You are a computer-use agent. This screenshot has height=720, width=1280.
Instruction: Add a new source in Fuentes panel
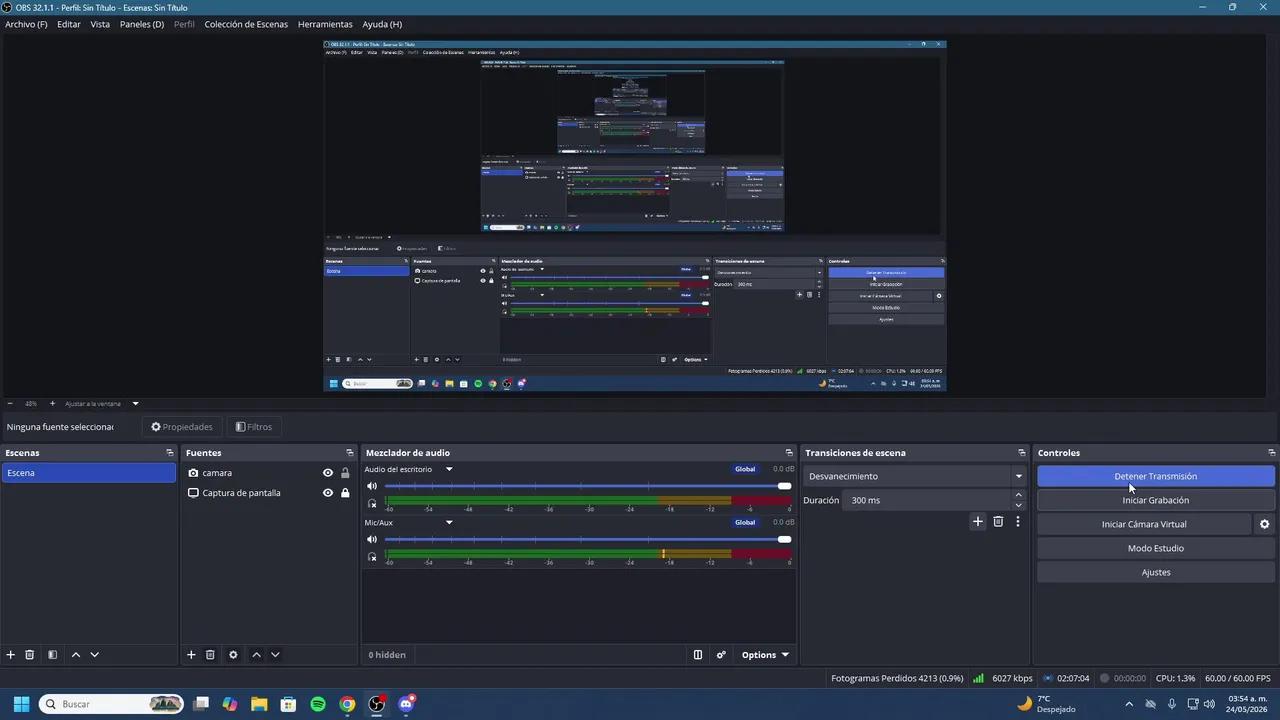point(191,655)
